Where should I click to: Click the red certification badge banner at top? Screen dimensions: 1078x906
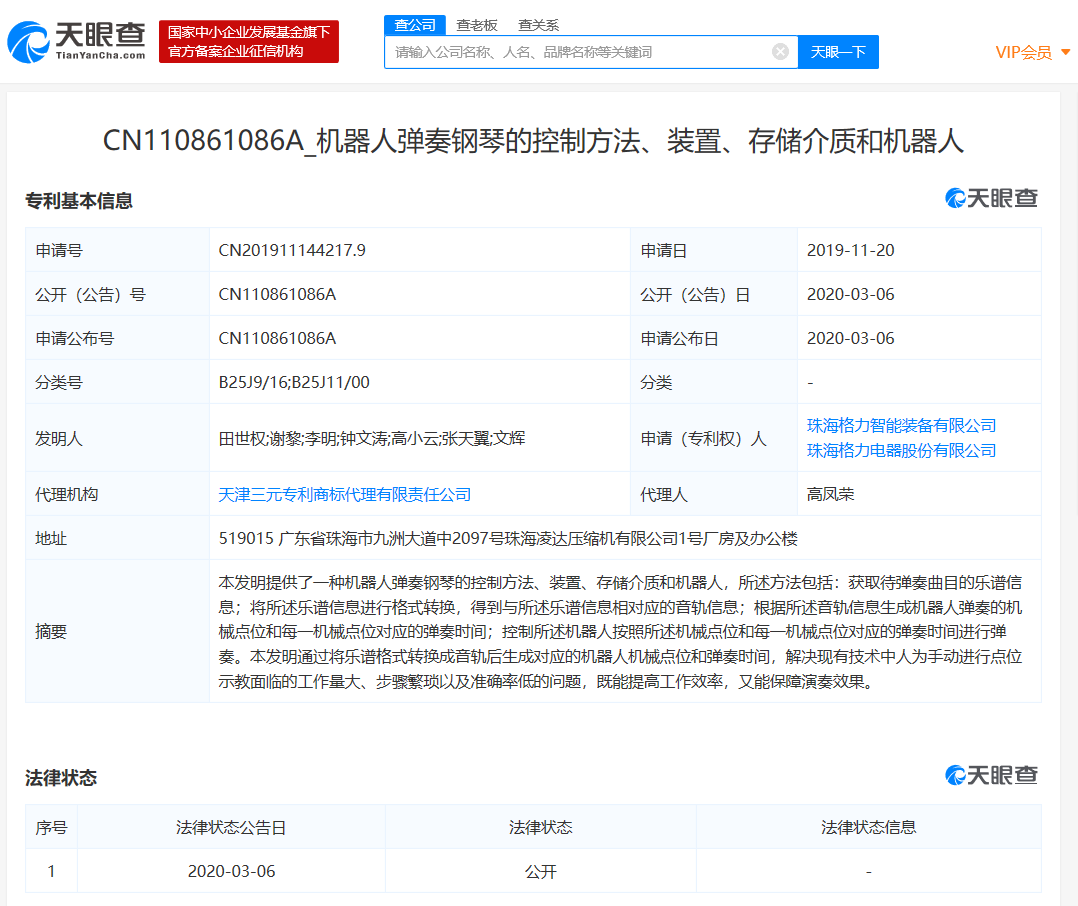(x=248, y=41)
